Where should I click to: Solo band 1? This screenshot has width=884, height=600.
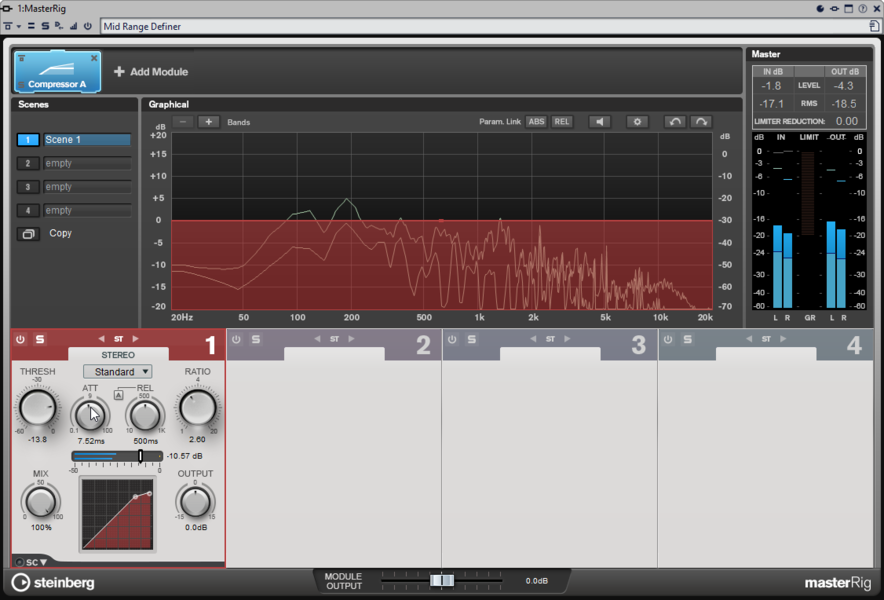tap(40, 339)
